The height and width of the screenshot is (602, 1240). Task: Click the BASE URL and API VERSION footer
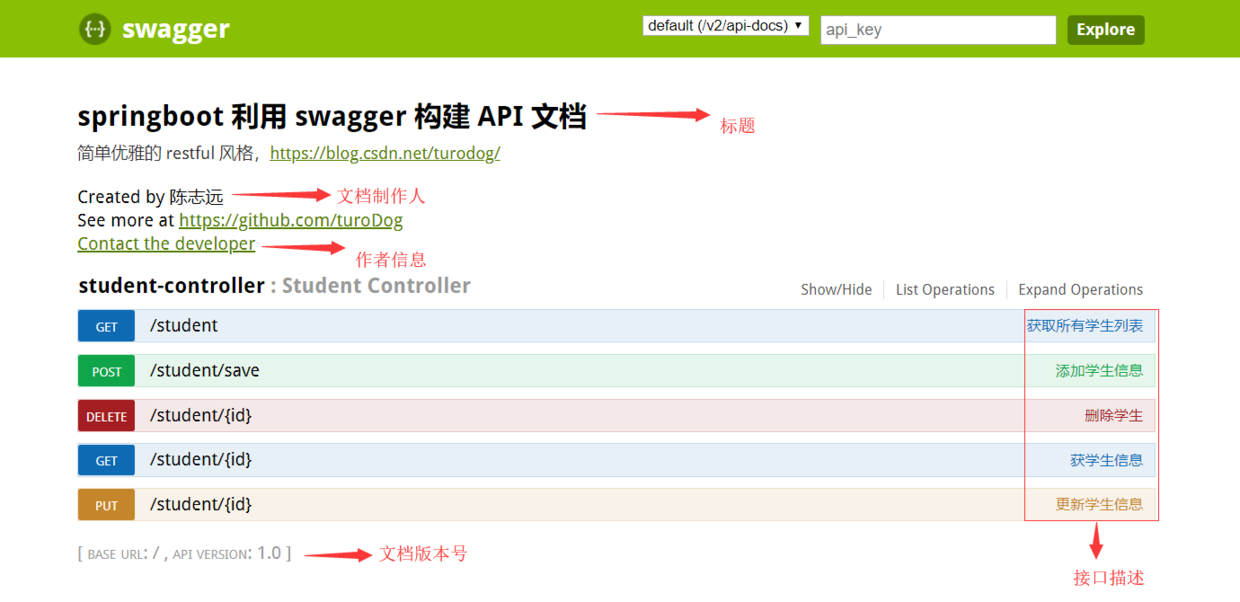pyautogui.click(x=185, y=553)
